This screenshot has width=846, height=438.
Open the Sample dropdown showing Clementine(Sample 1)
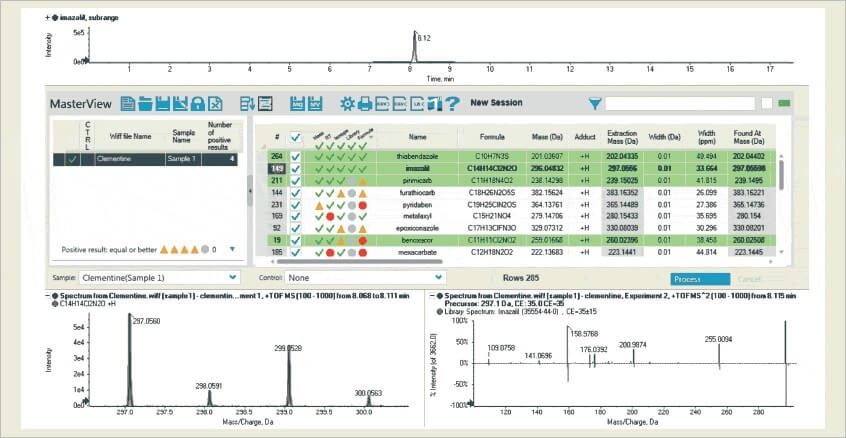176,277
